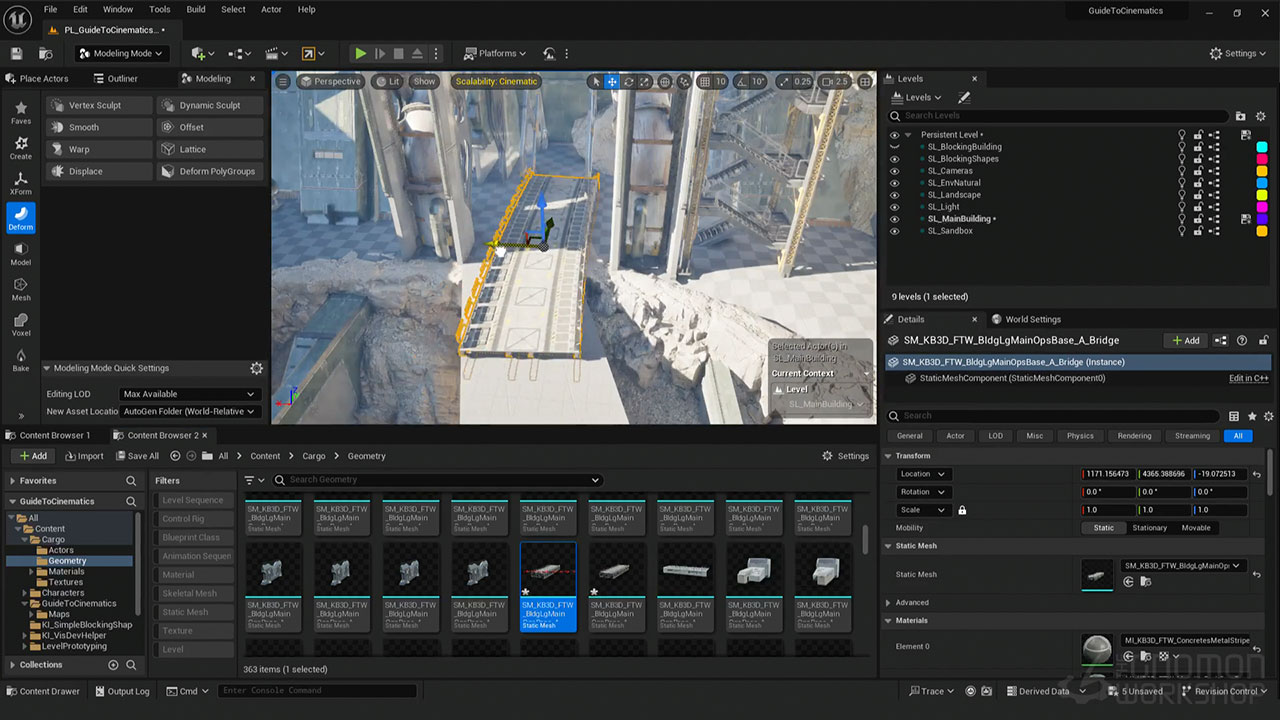The image size is (1280, 720).
Task: Click the Add button in Details panel
Action: (1185, 340)
